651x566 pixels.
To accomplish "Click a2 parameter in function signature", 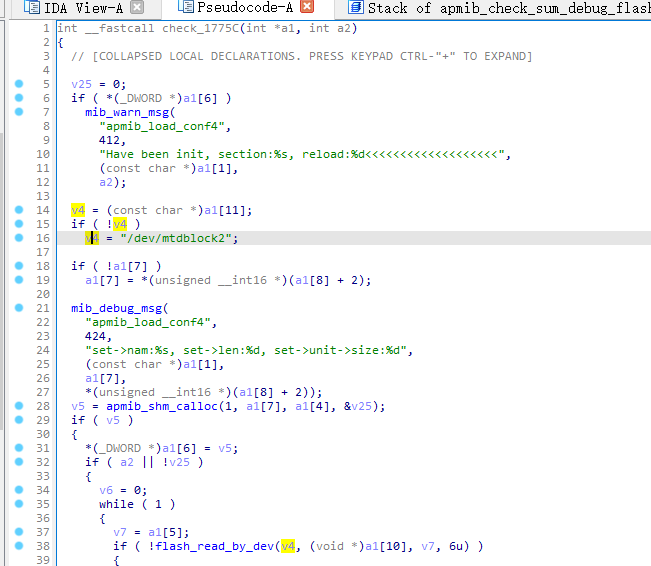I will 343,28.
